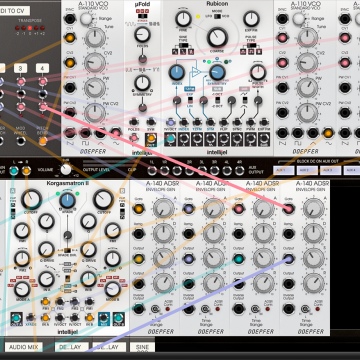Click third A-140 ADSR teal Output jack

[238, 259]
